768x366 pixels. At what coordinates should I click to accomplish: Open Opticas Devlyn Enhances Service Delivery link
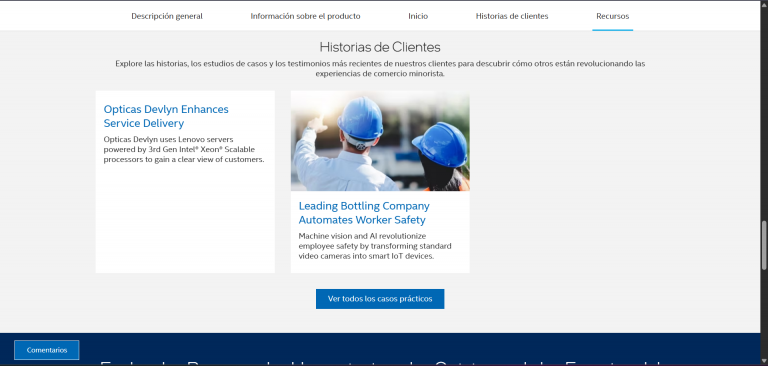click(x=166, y=116)
